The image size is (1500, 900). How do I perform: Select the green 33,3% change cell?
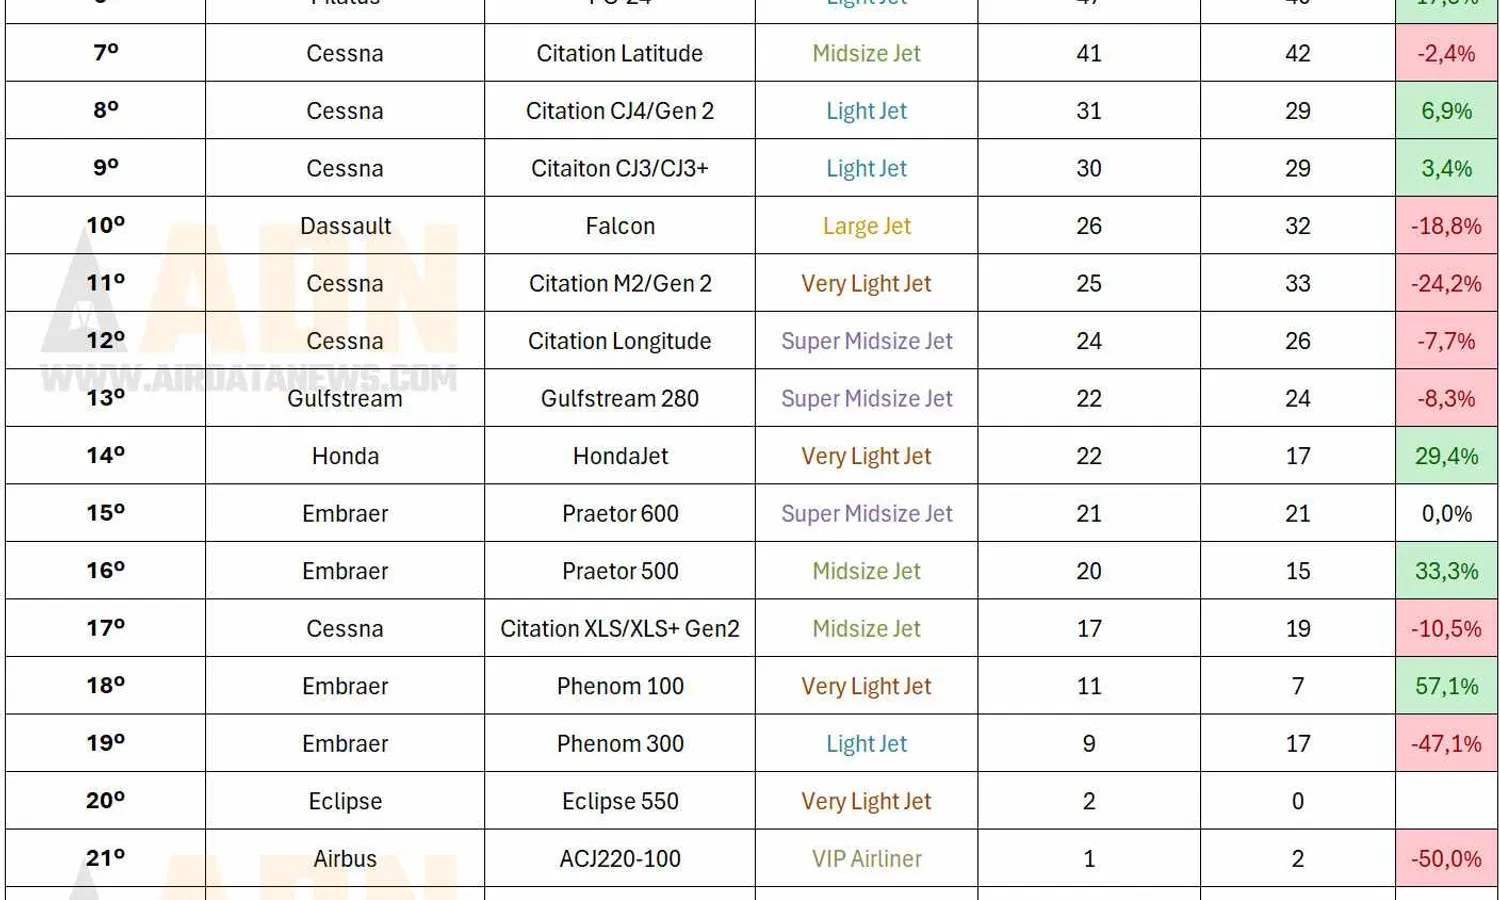(1446, 571)
